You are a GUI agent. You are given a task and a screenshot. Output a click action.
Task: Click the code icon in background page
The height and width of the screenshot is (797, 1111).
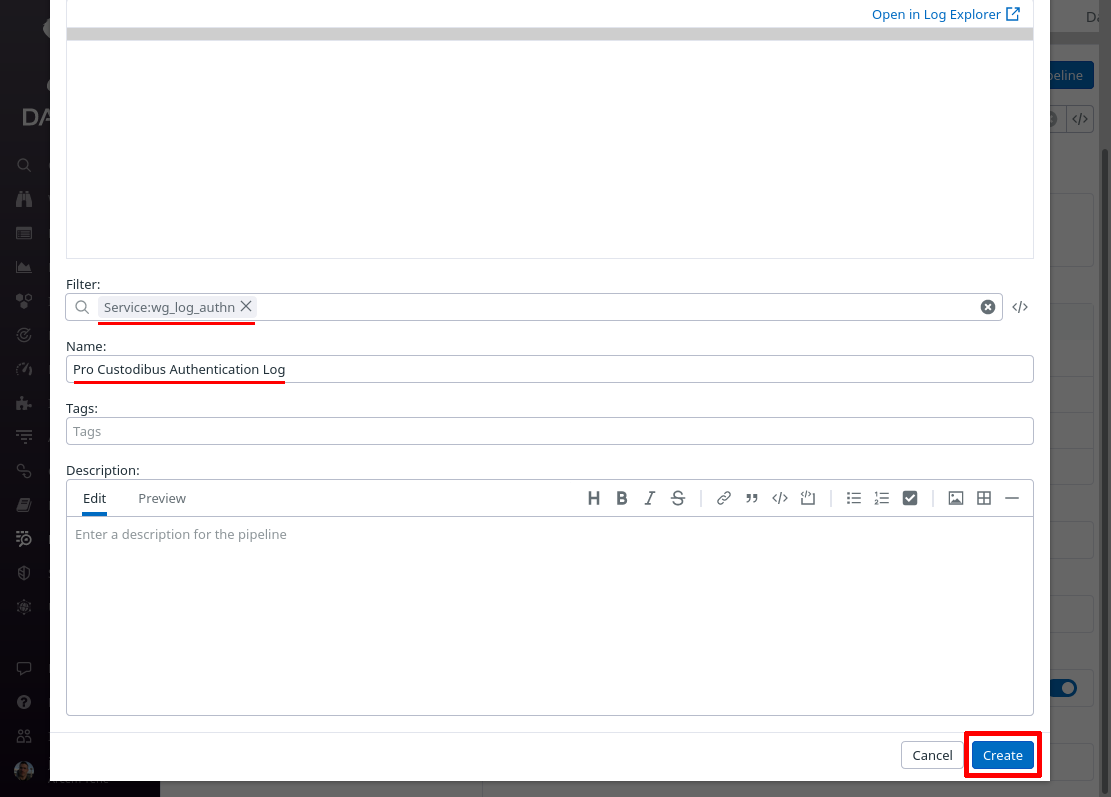(x=1080, y=119)
